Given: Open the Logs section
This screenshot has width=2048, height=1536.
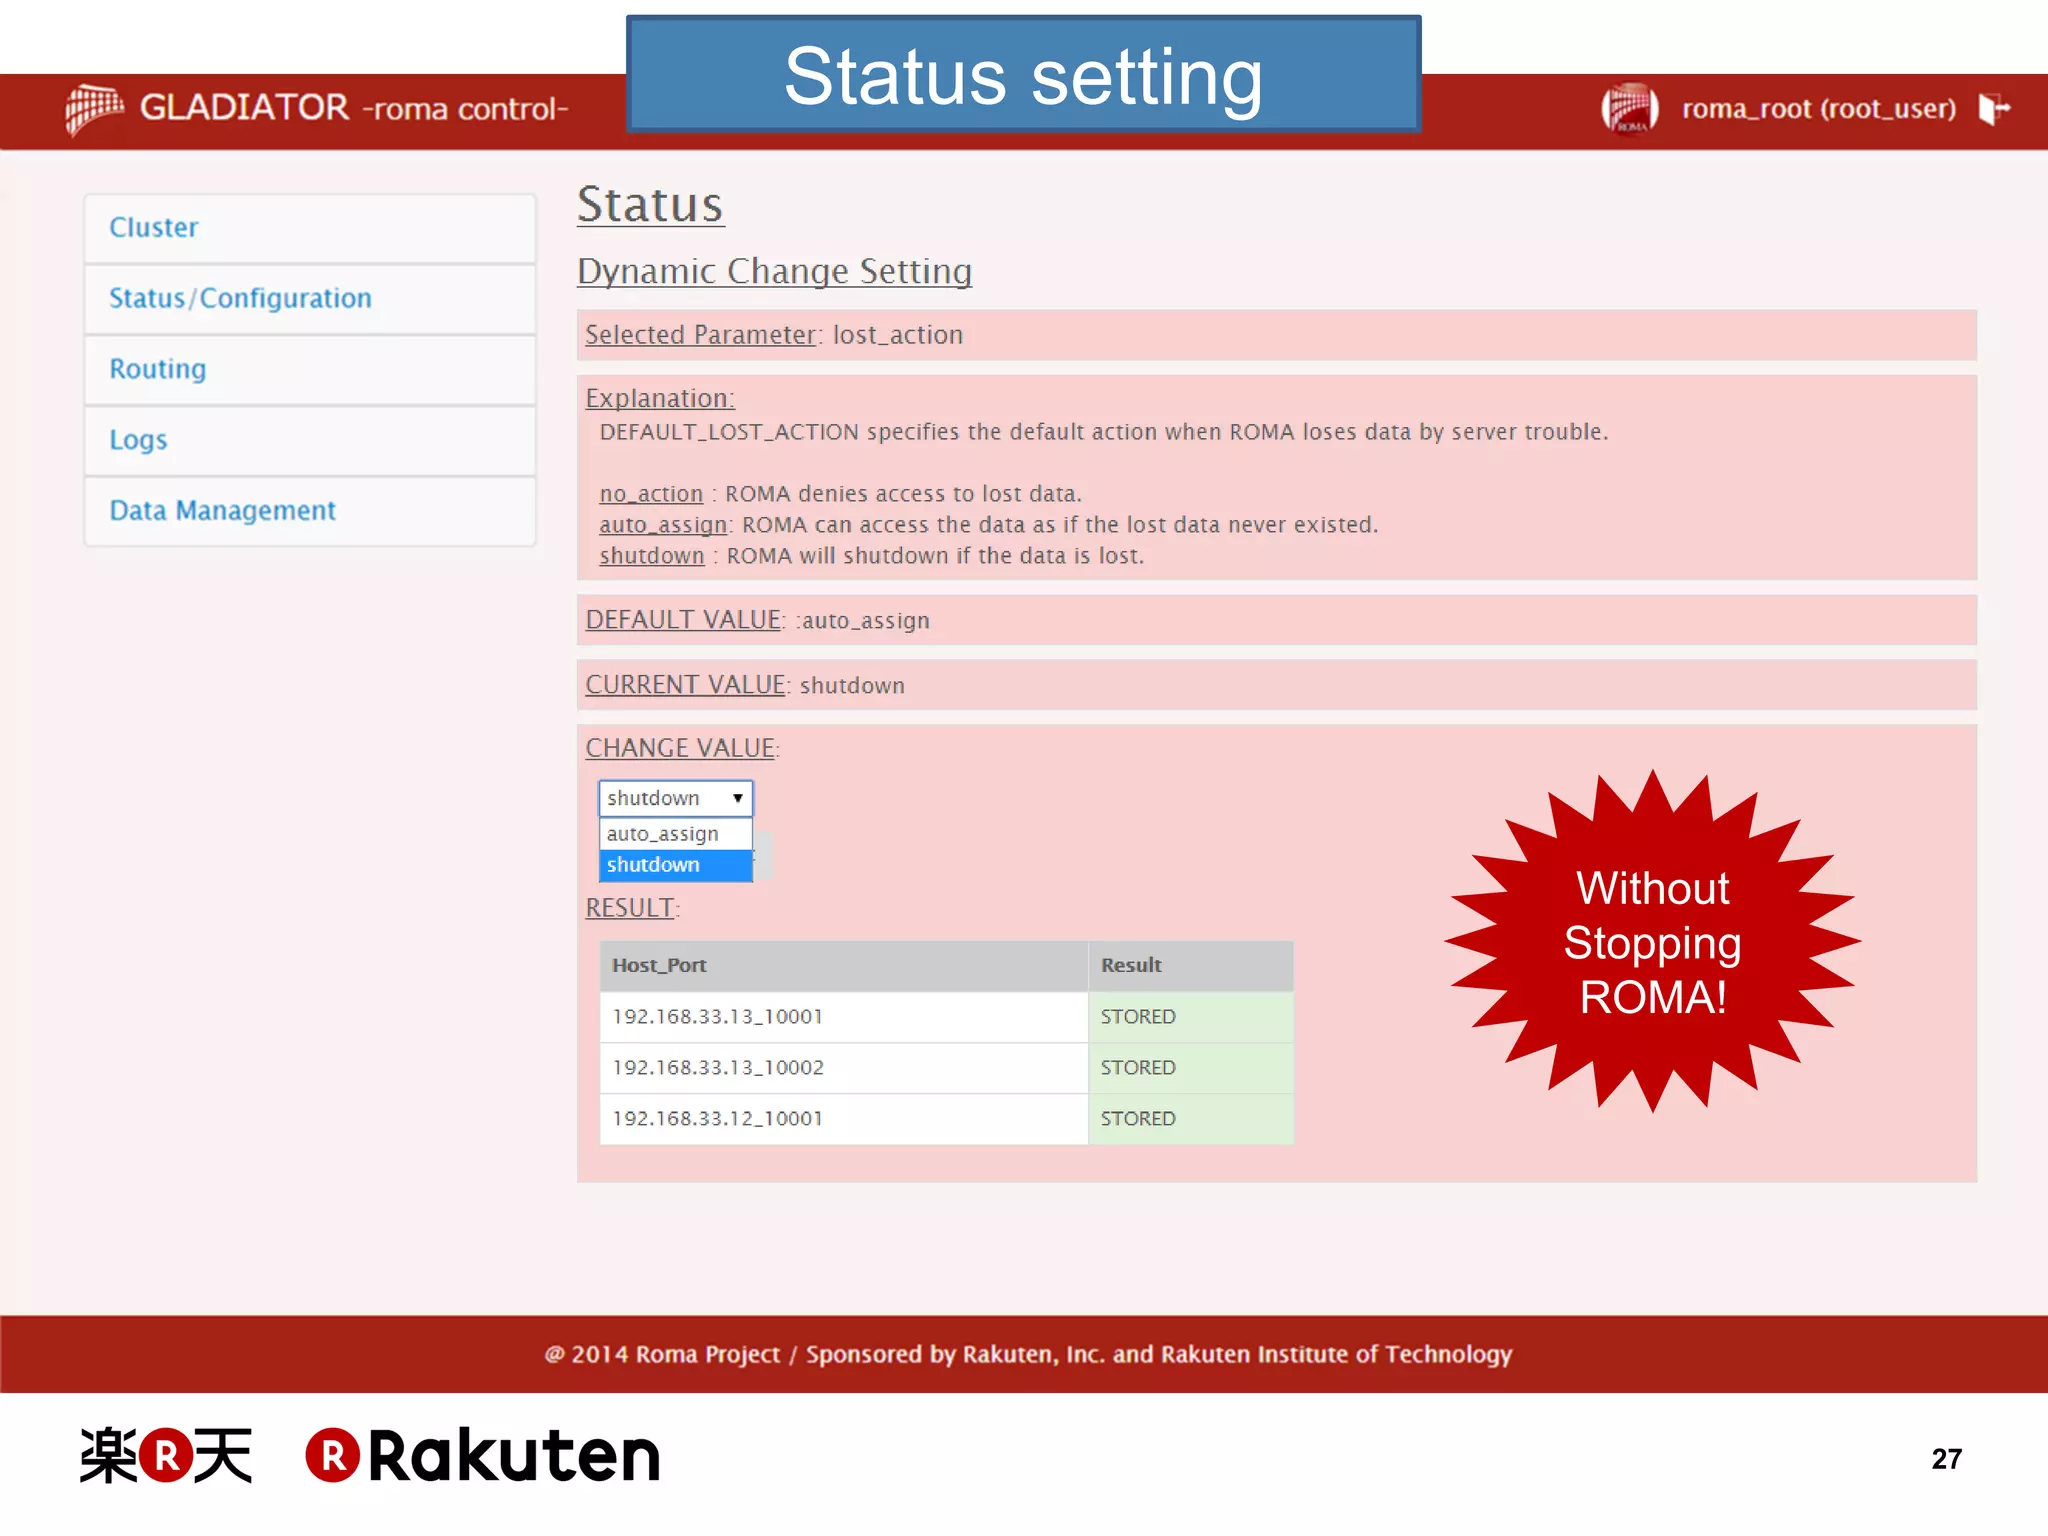Looking at the screenshot, I should [x=138, y=440].
